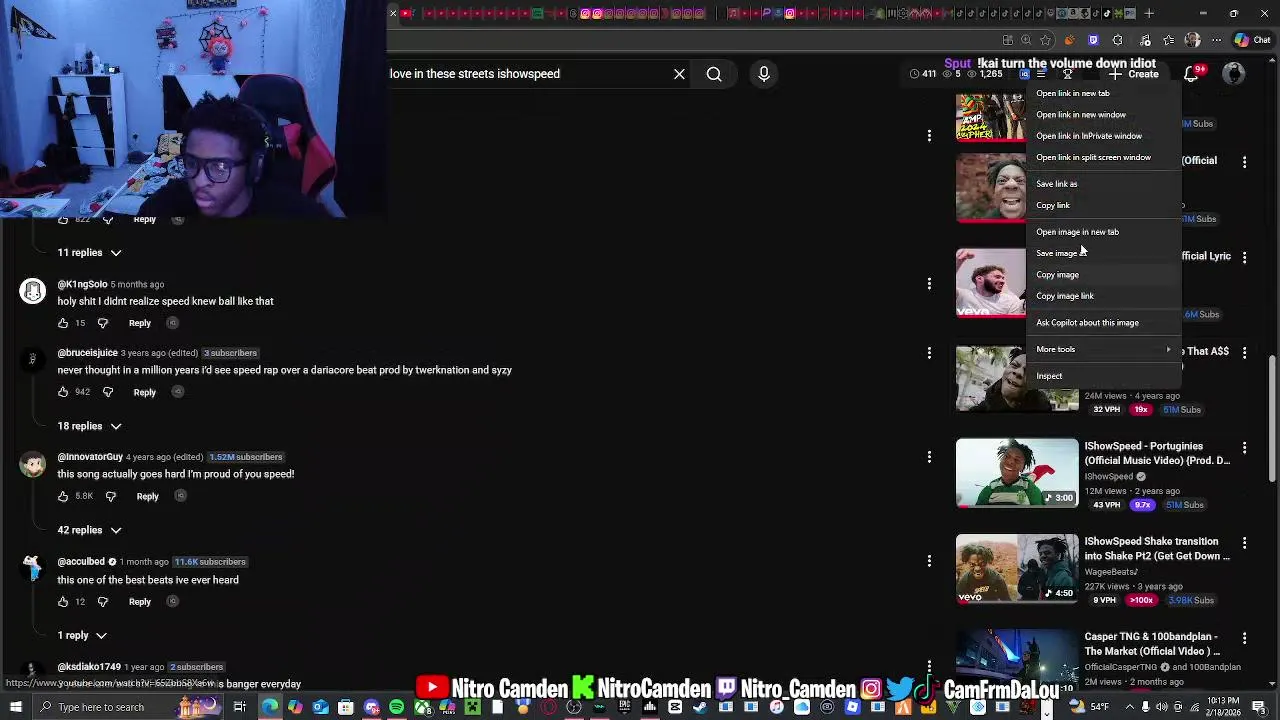
Task: Click the YouTube search magnifier button
Action: 714,74
